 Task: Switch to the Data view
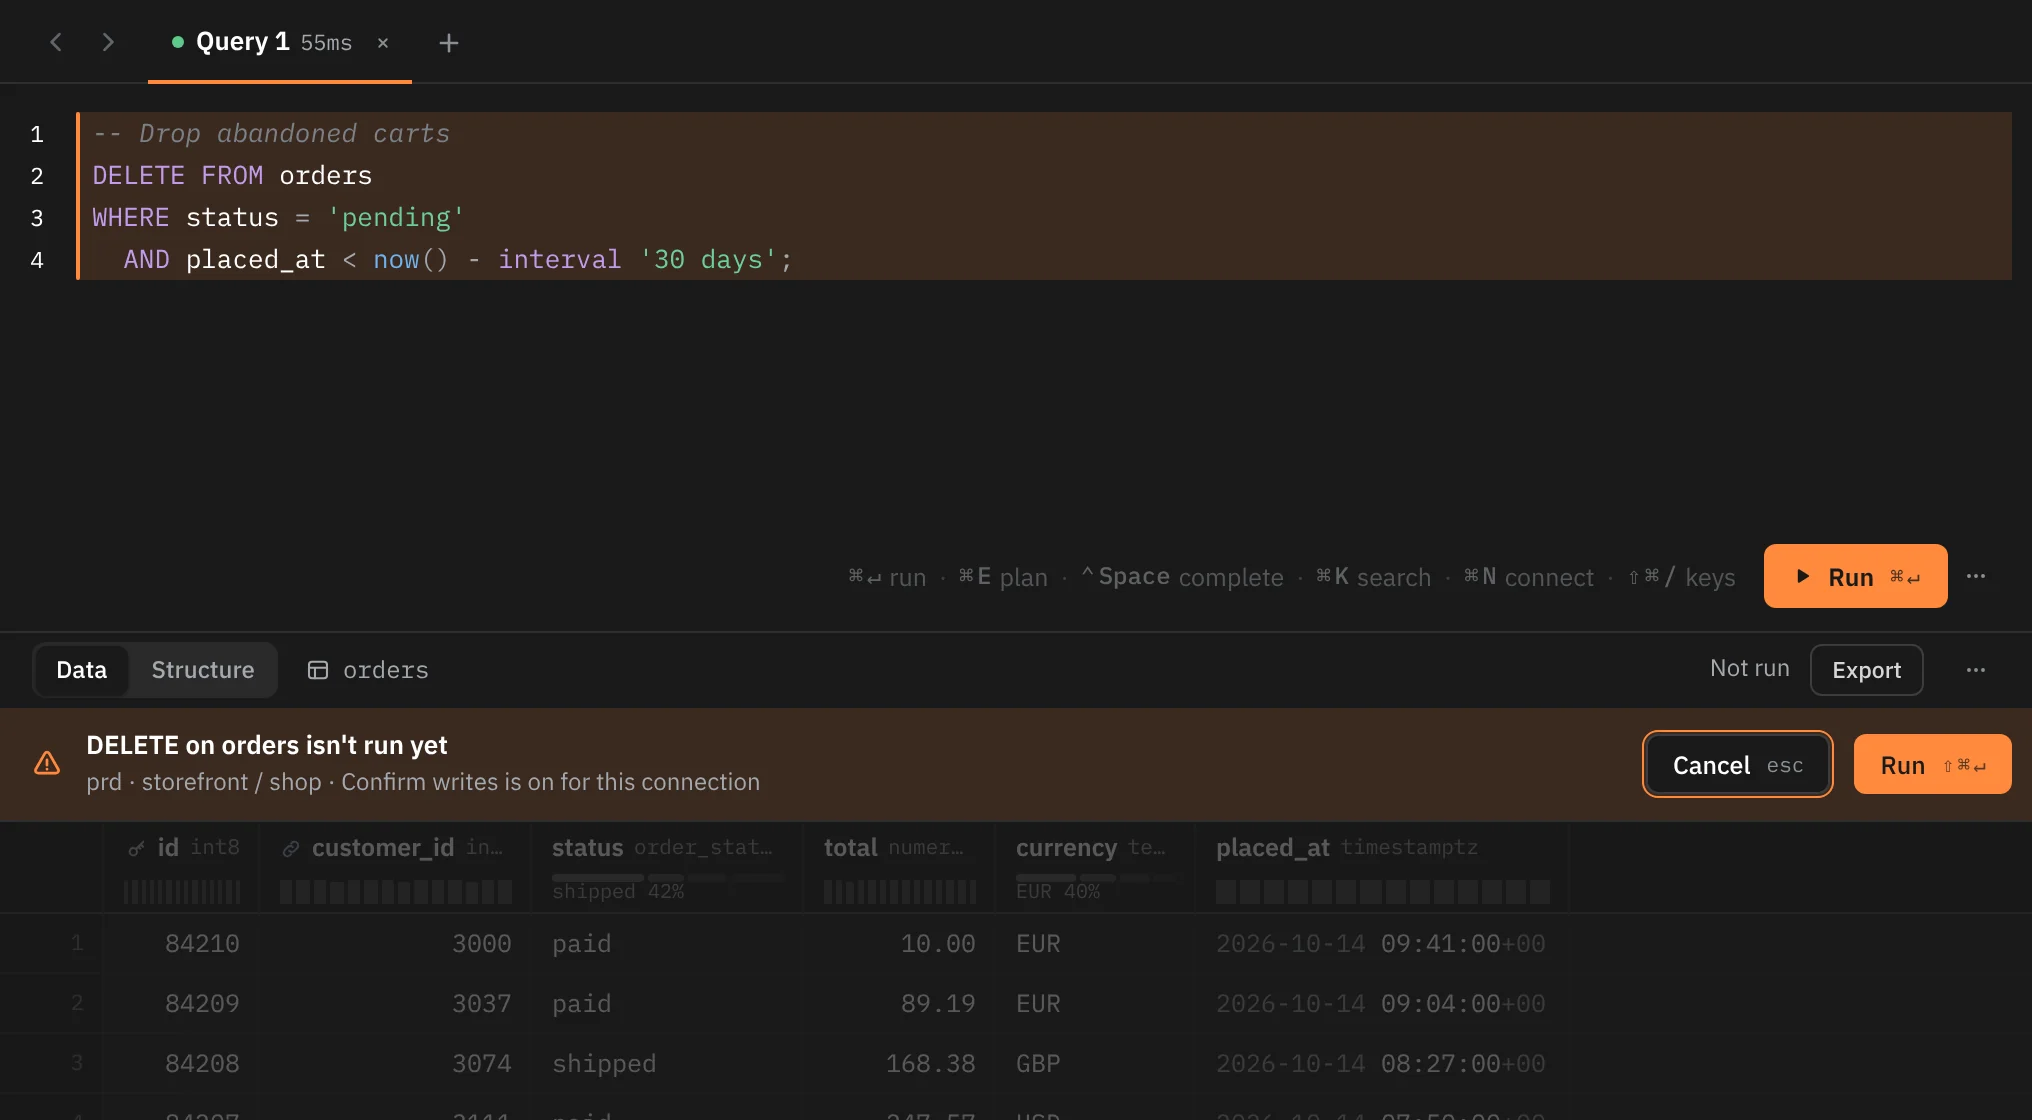pyautogui.click(x=81, y=670)
